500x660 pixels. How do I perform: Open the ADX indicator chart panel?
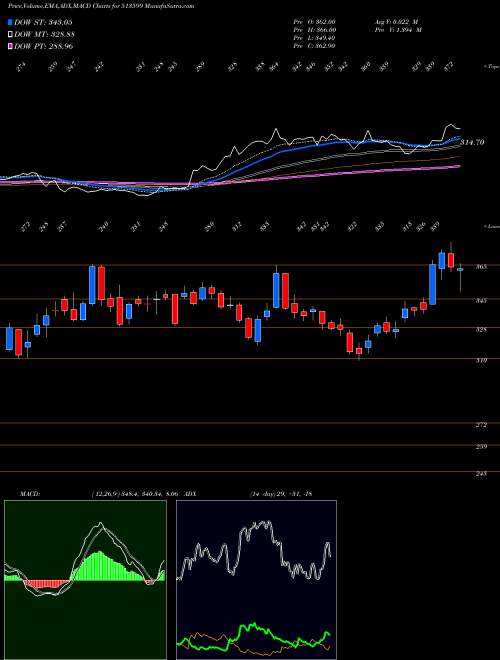(256, 580)
